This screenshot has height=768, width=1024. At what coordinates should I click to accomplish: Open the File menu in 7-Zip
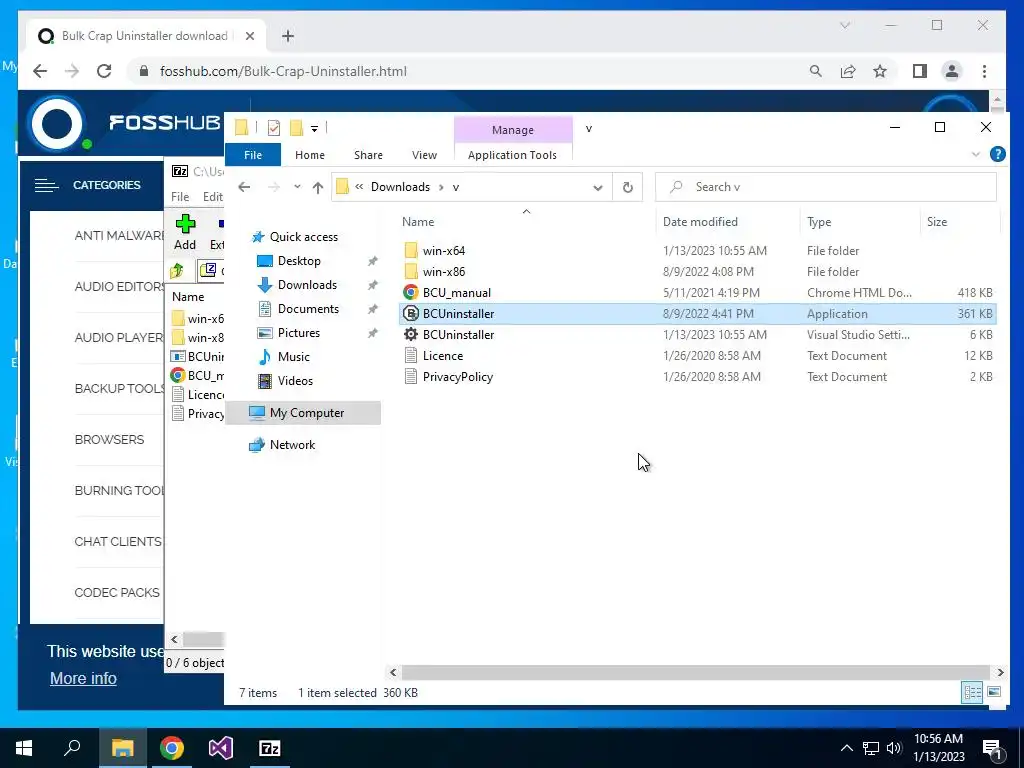point(180,197)
